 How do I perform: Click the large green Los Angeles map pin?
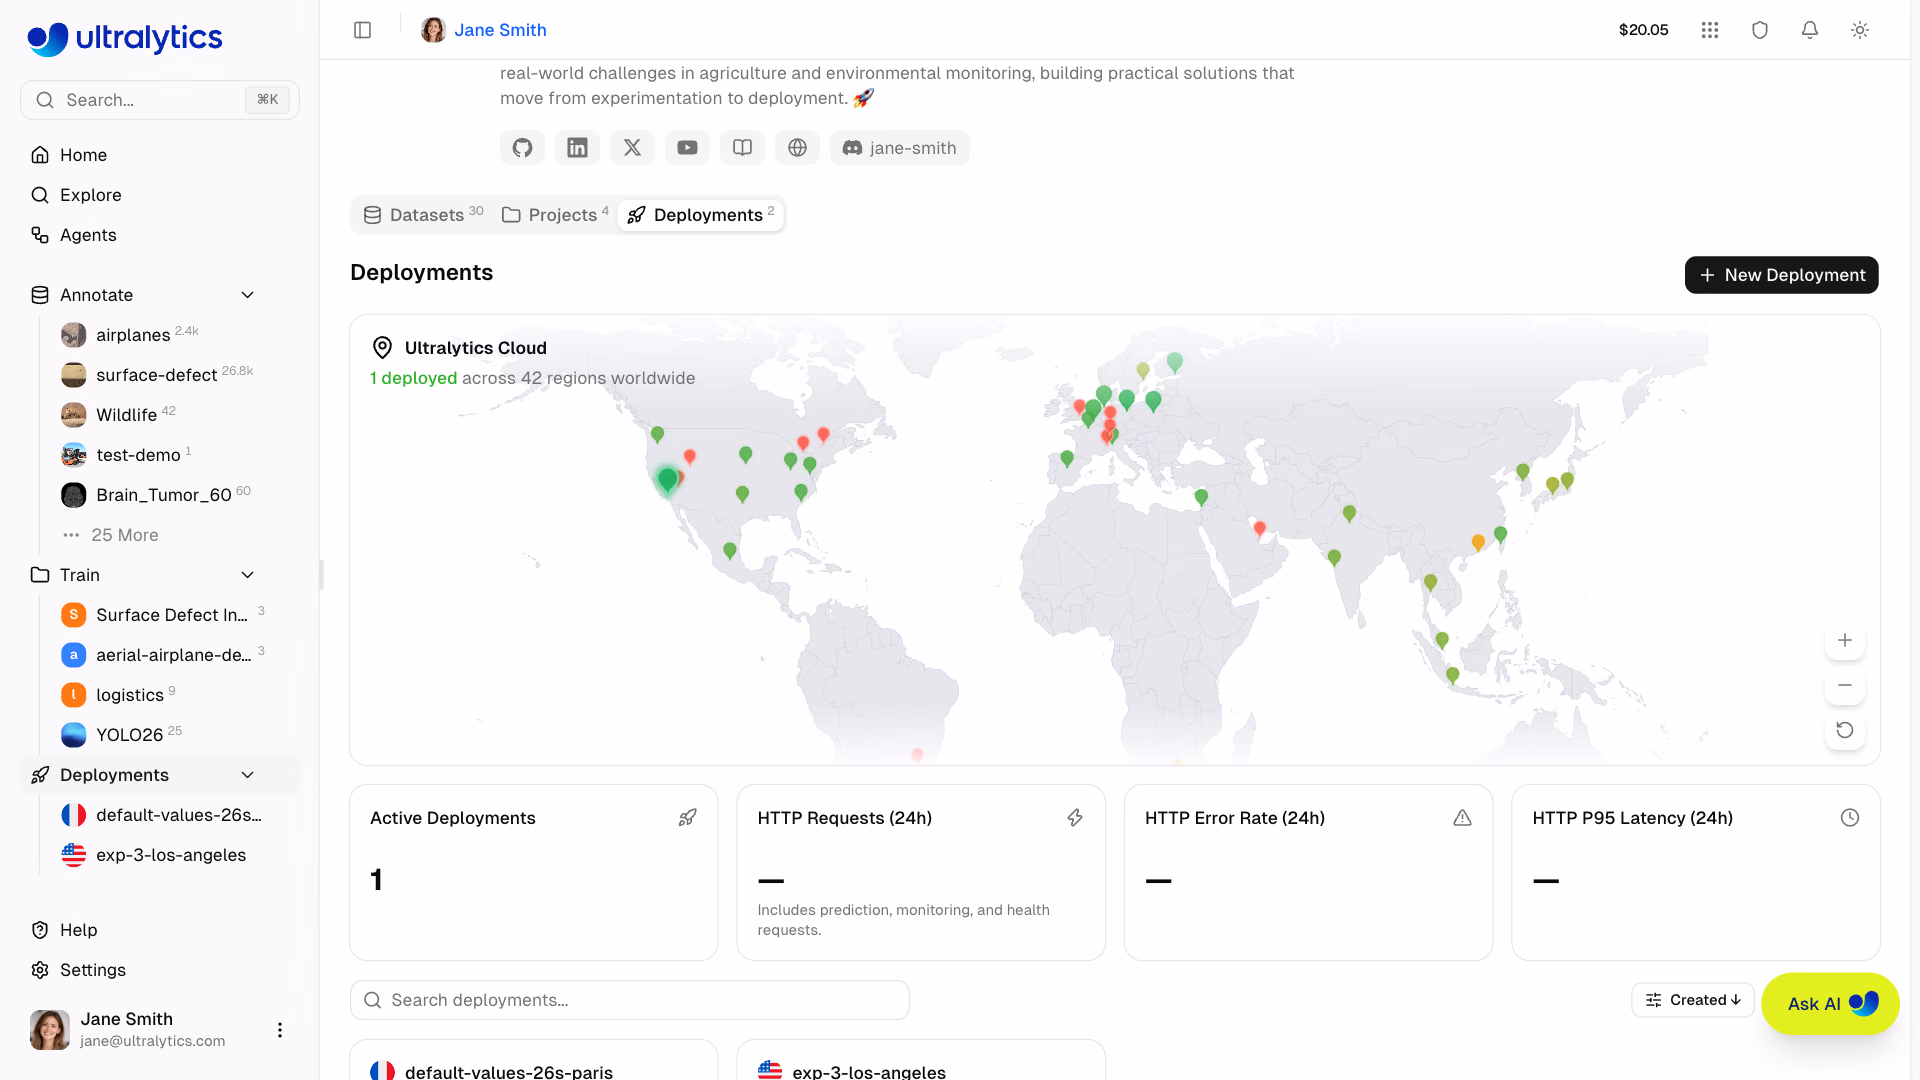pos(667,480)
